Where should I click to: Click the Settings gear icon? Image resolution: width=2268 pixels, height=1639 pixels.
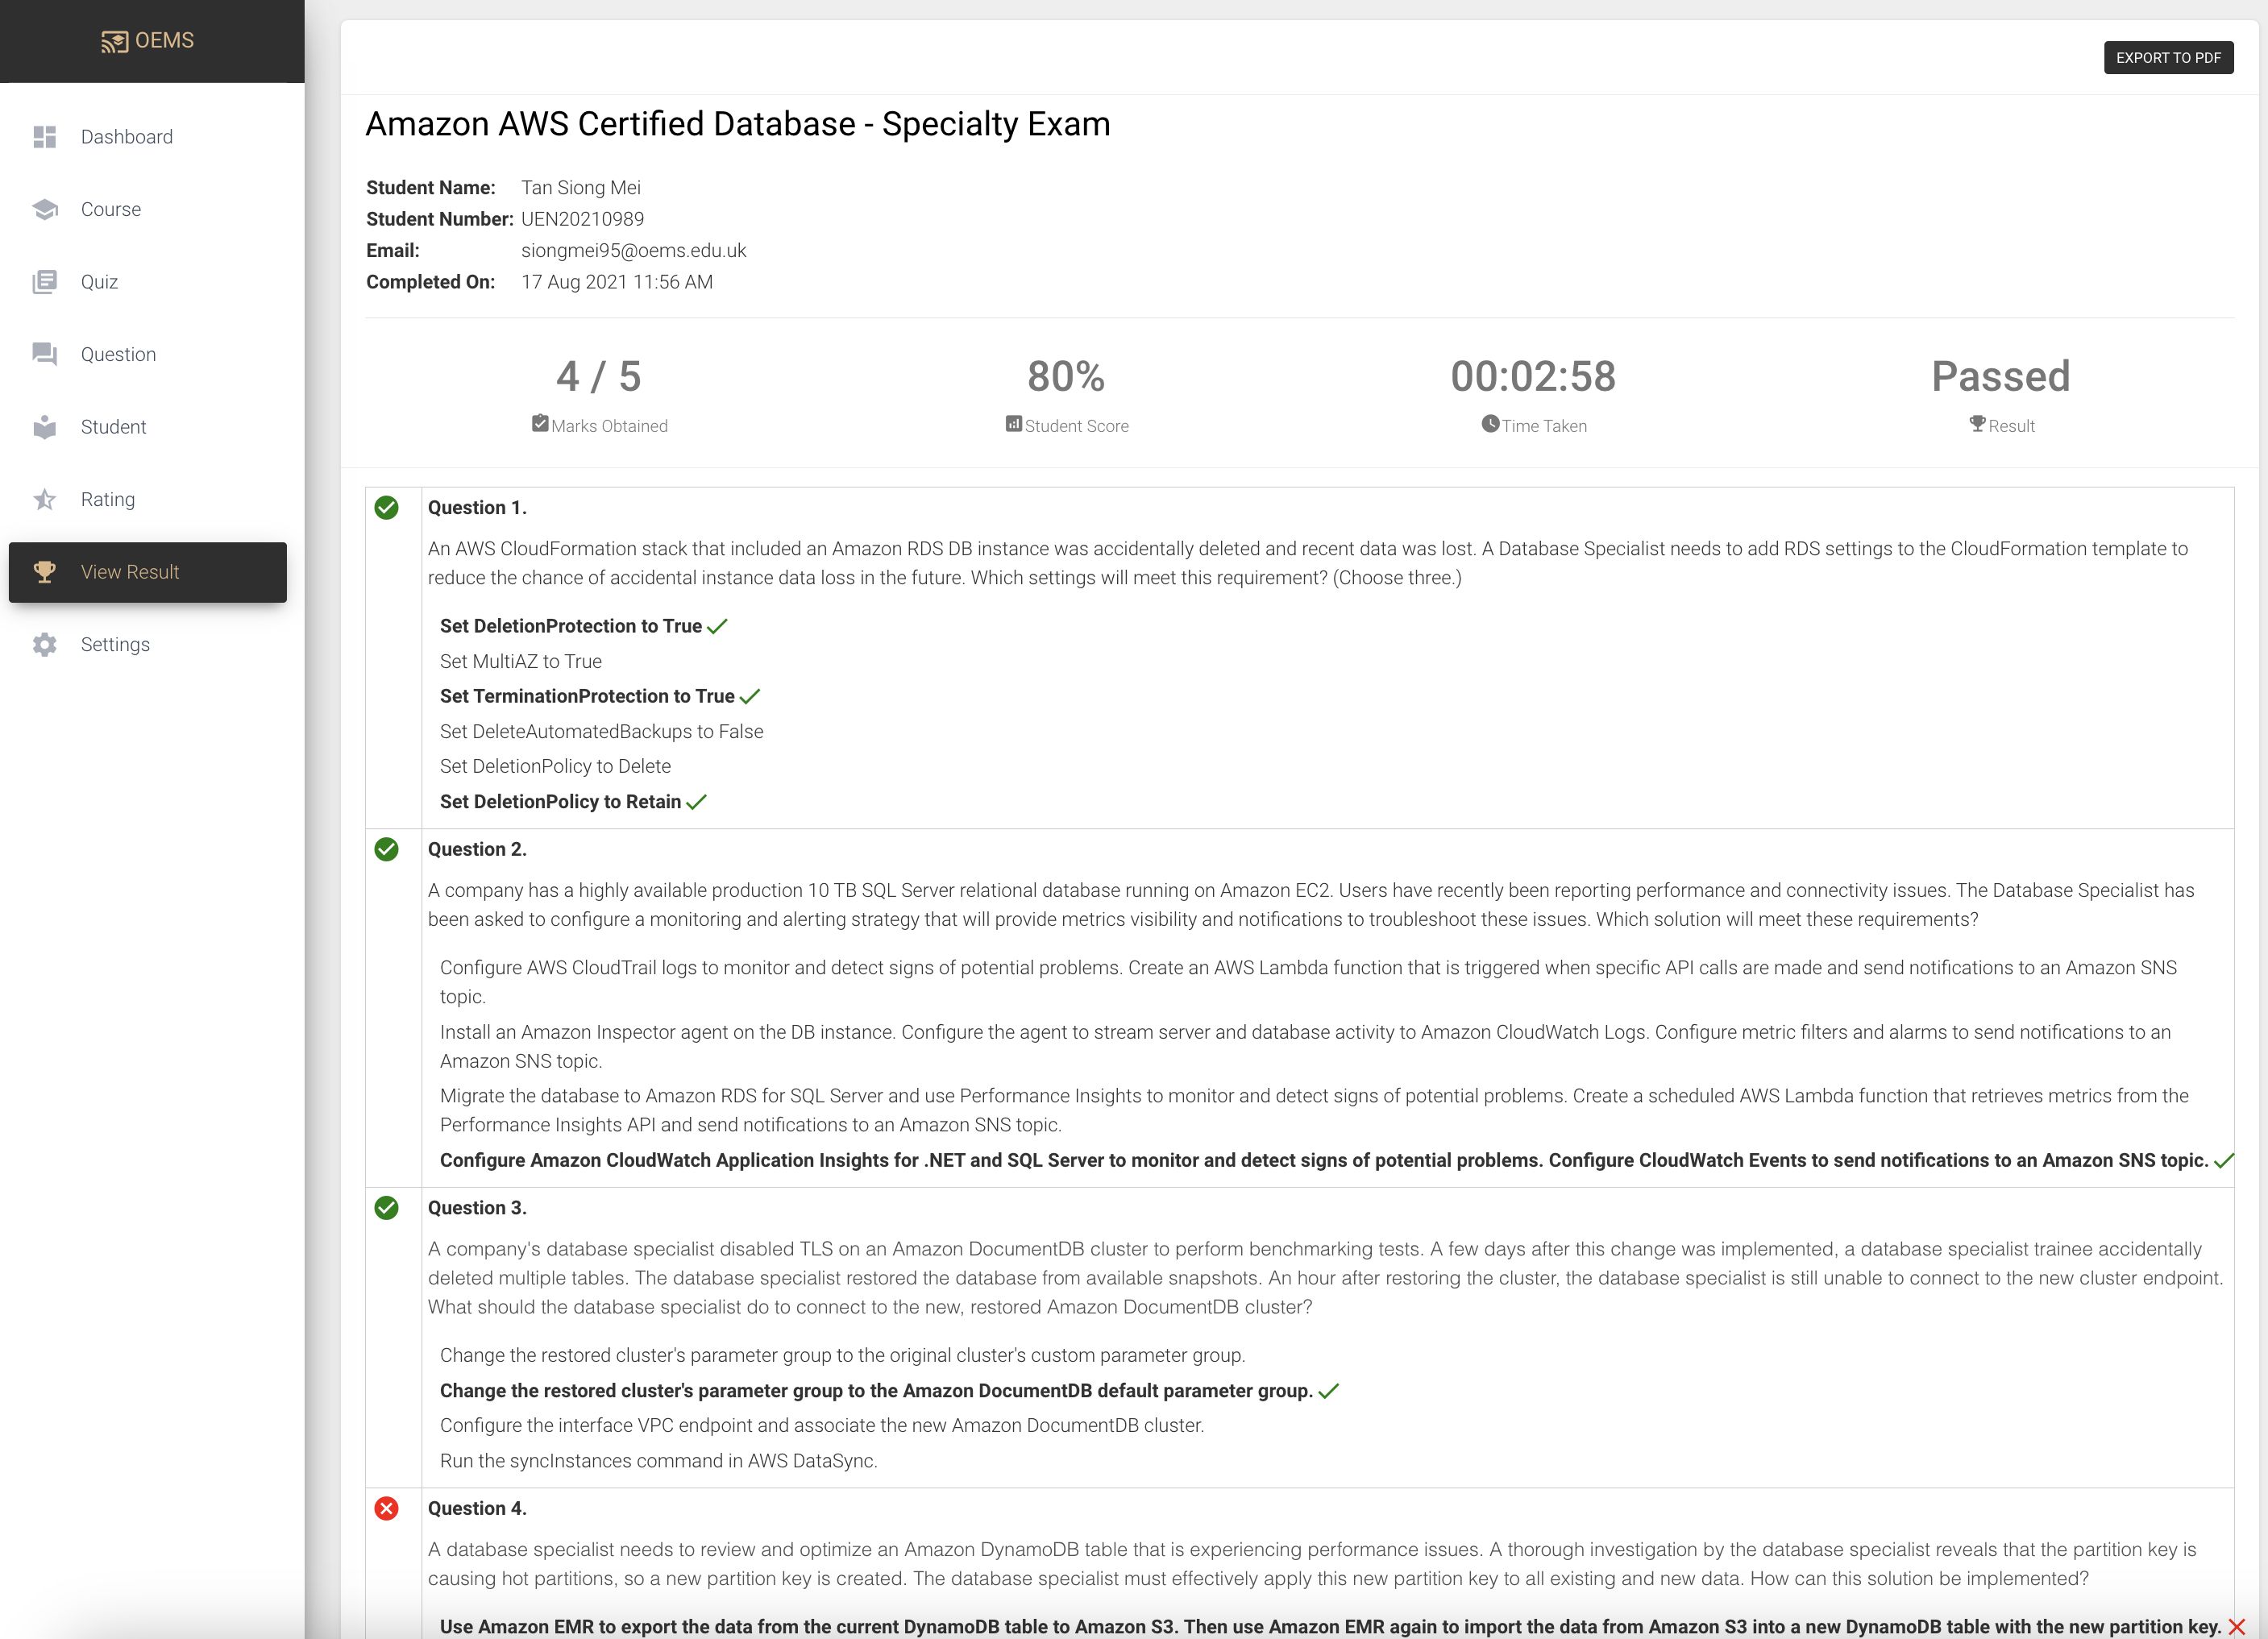[x=45, y=644]
